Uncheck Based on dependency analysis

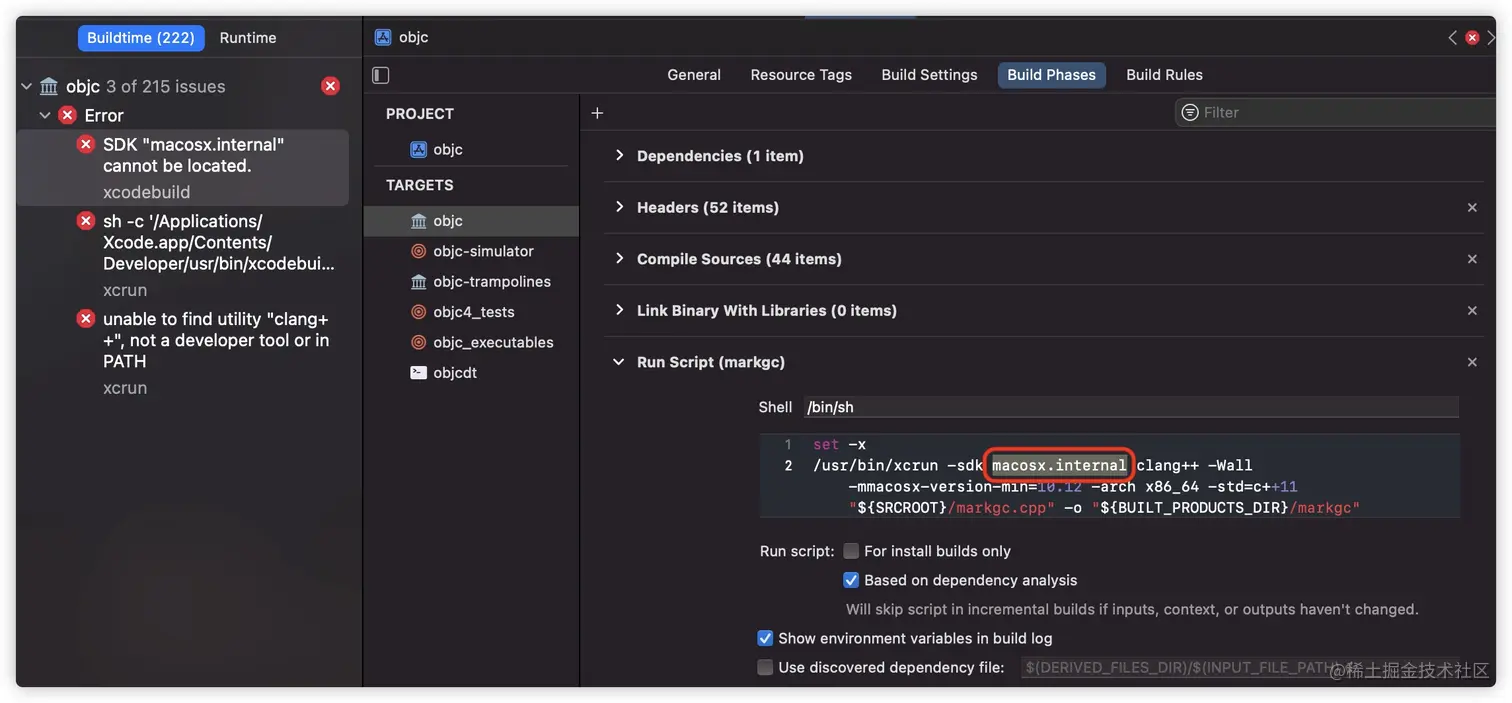click(851, 580)
